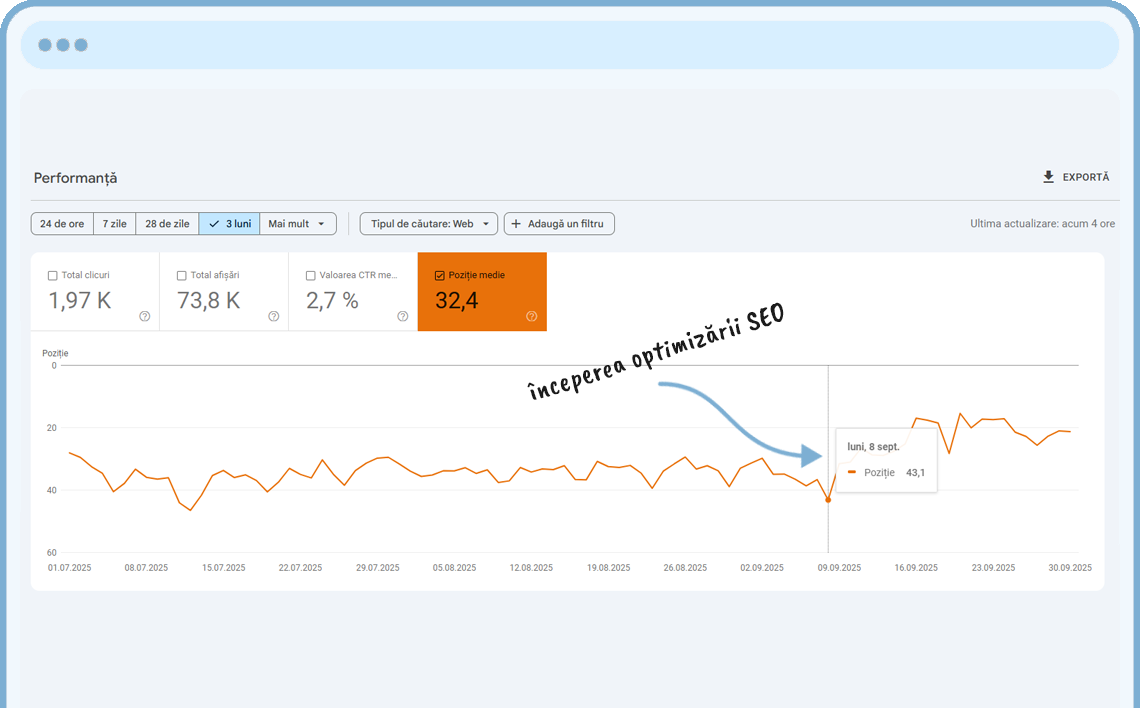Click the orange Poziție legend marker in tooltip
This screenshot has height=708, width=1140.
[853, 473]
